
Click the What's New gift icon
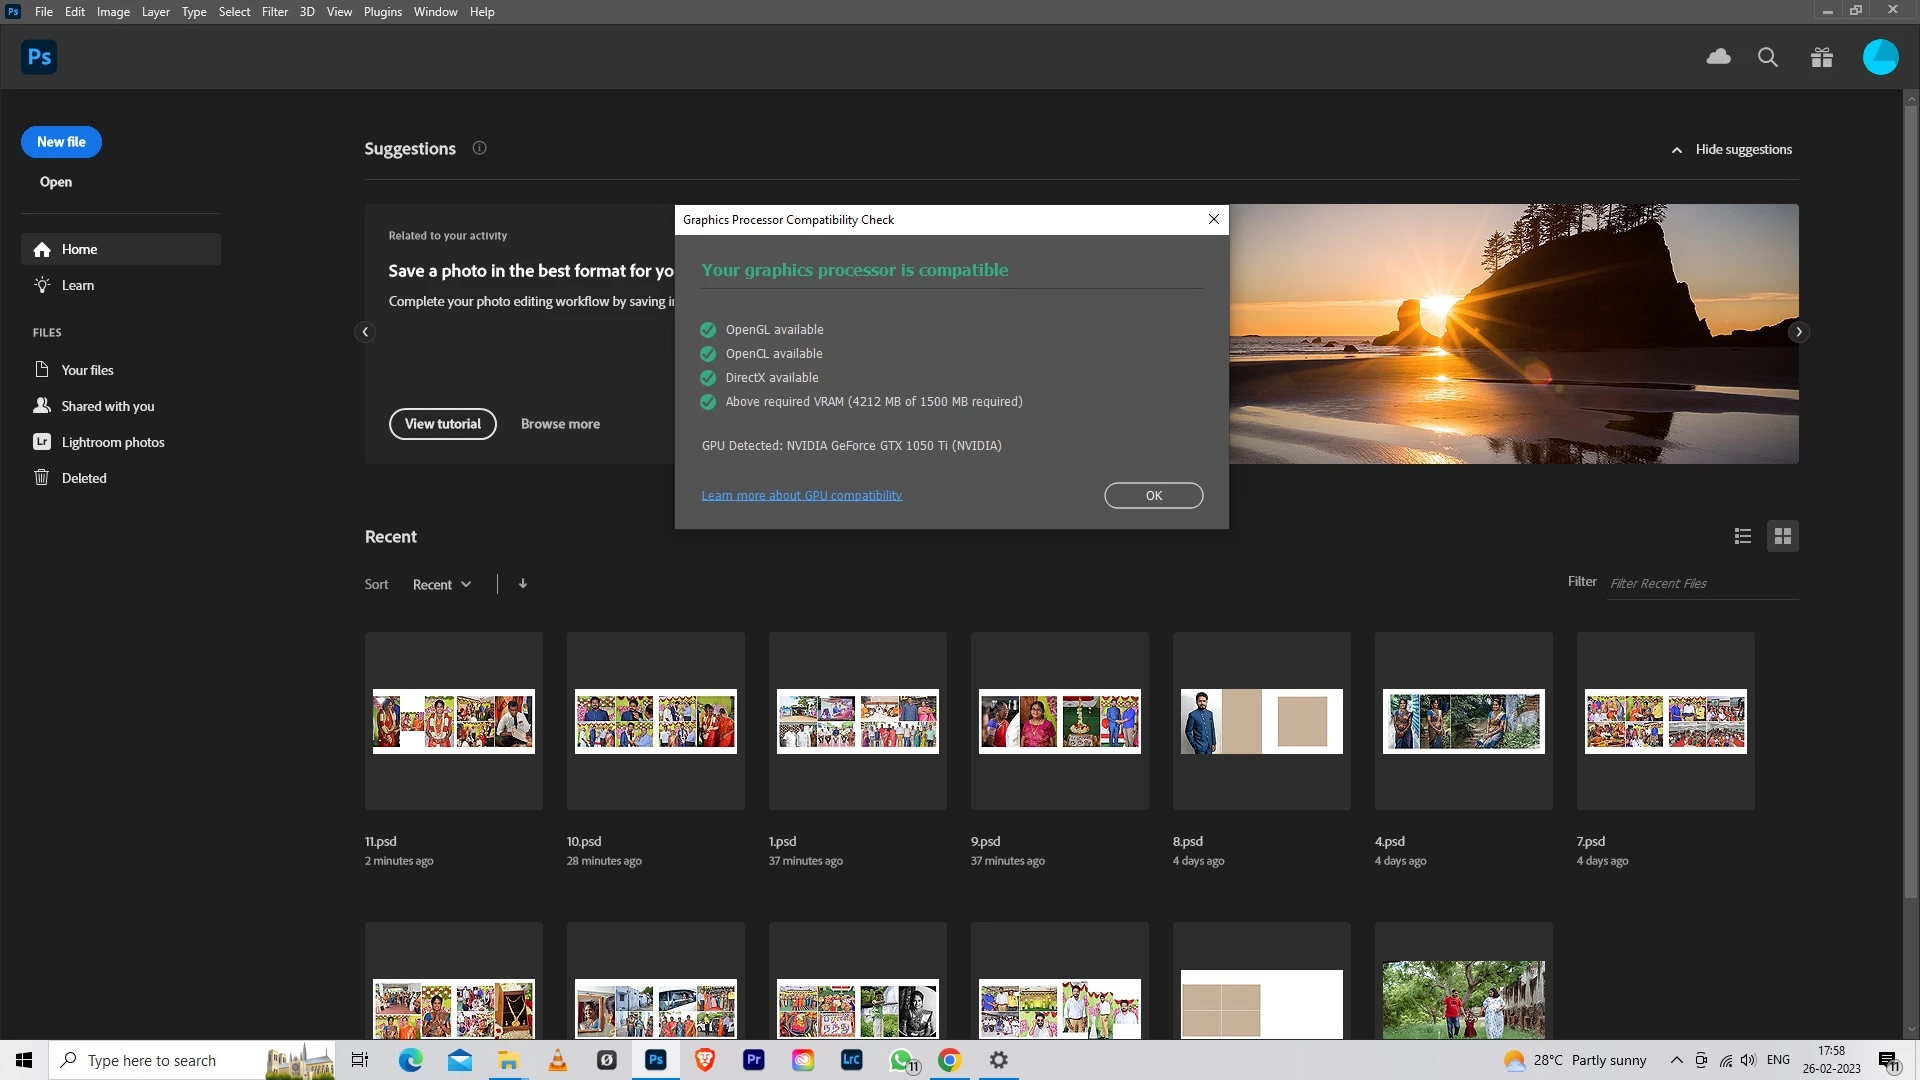click(1821, 57)
